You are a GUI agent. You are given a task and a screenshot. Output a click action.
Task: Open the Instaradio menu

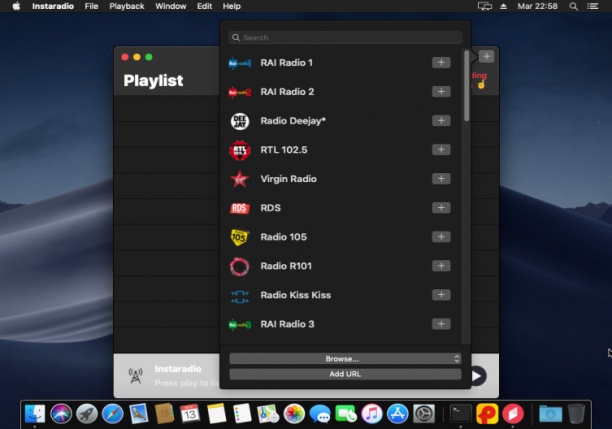[x=53, y=6]
